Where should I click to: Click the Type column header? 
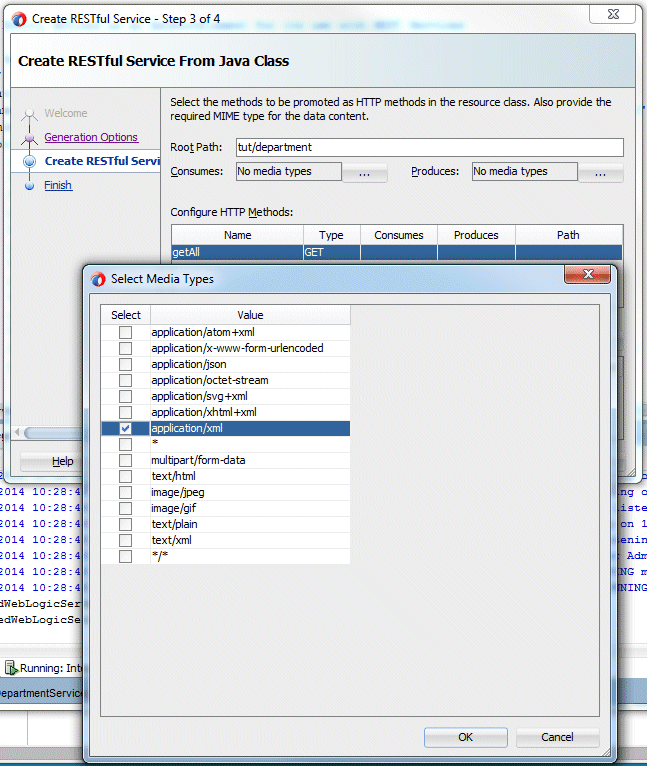[332, 235]
